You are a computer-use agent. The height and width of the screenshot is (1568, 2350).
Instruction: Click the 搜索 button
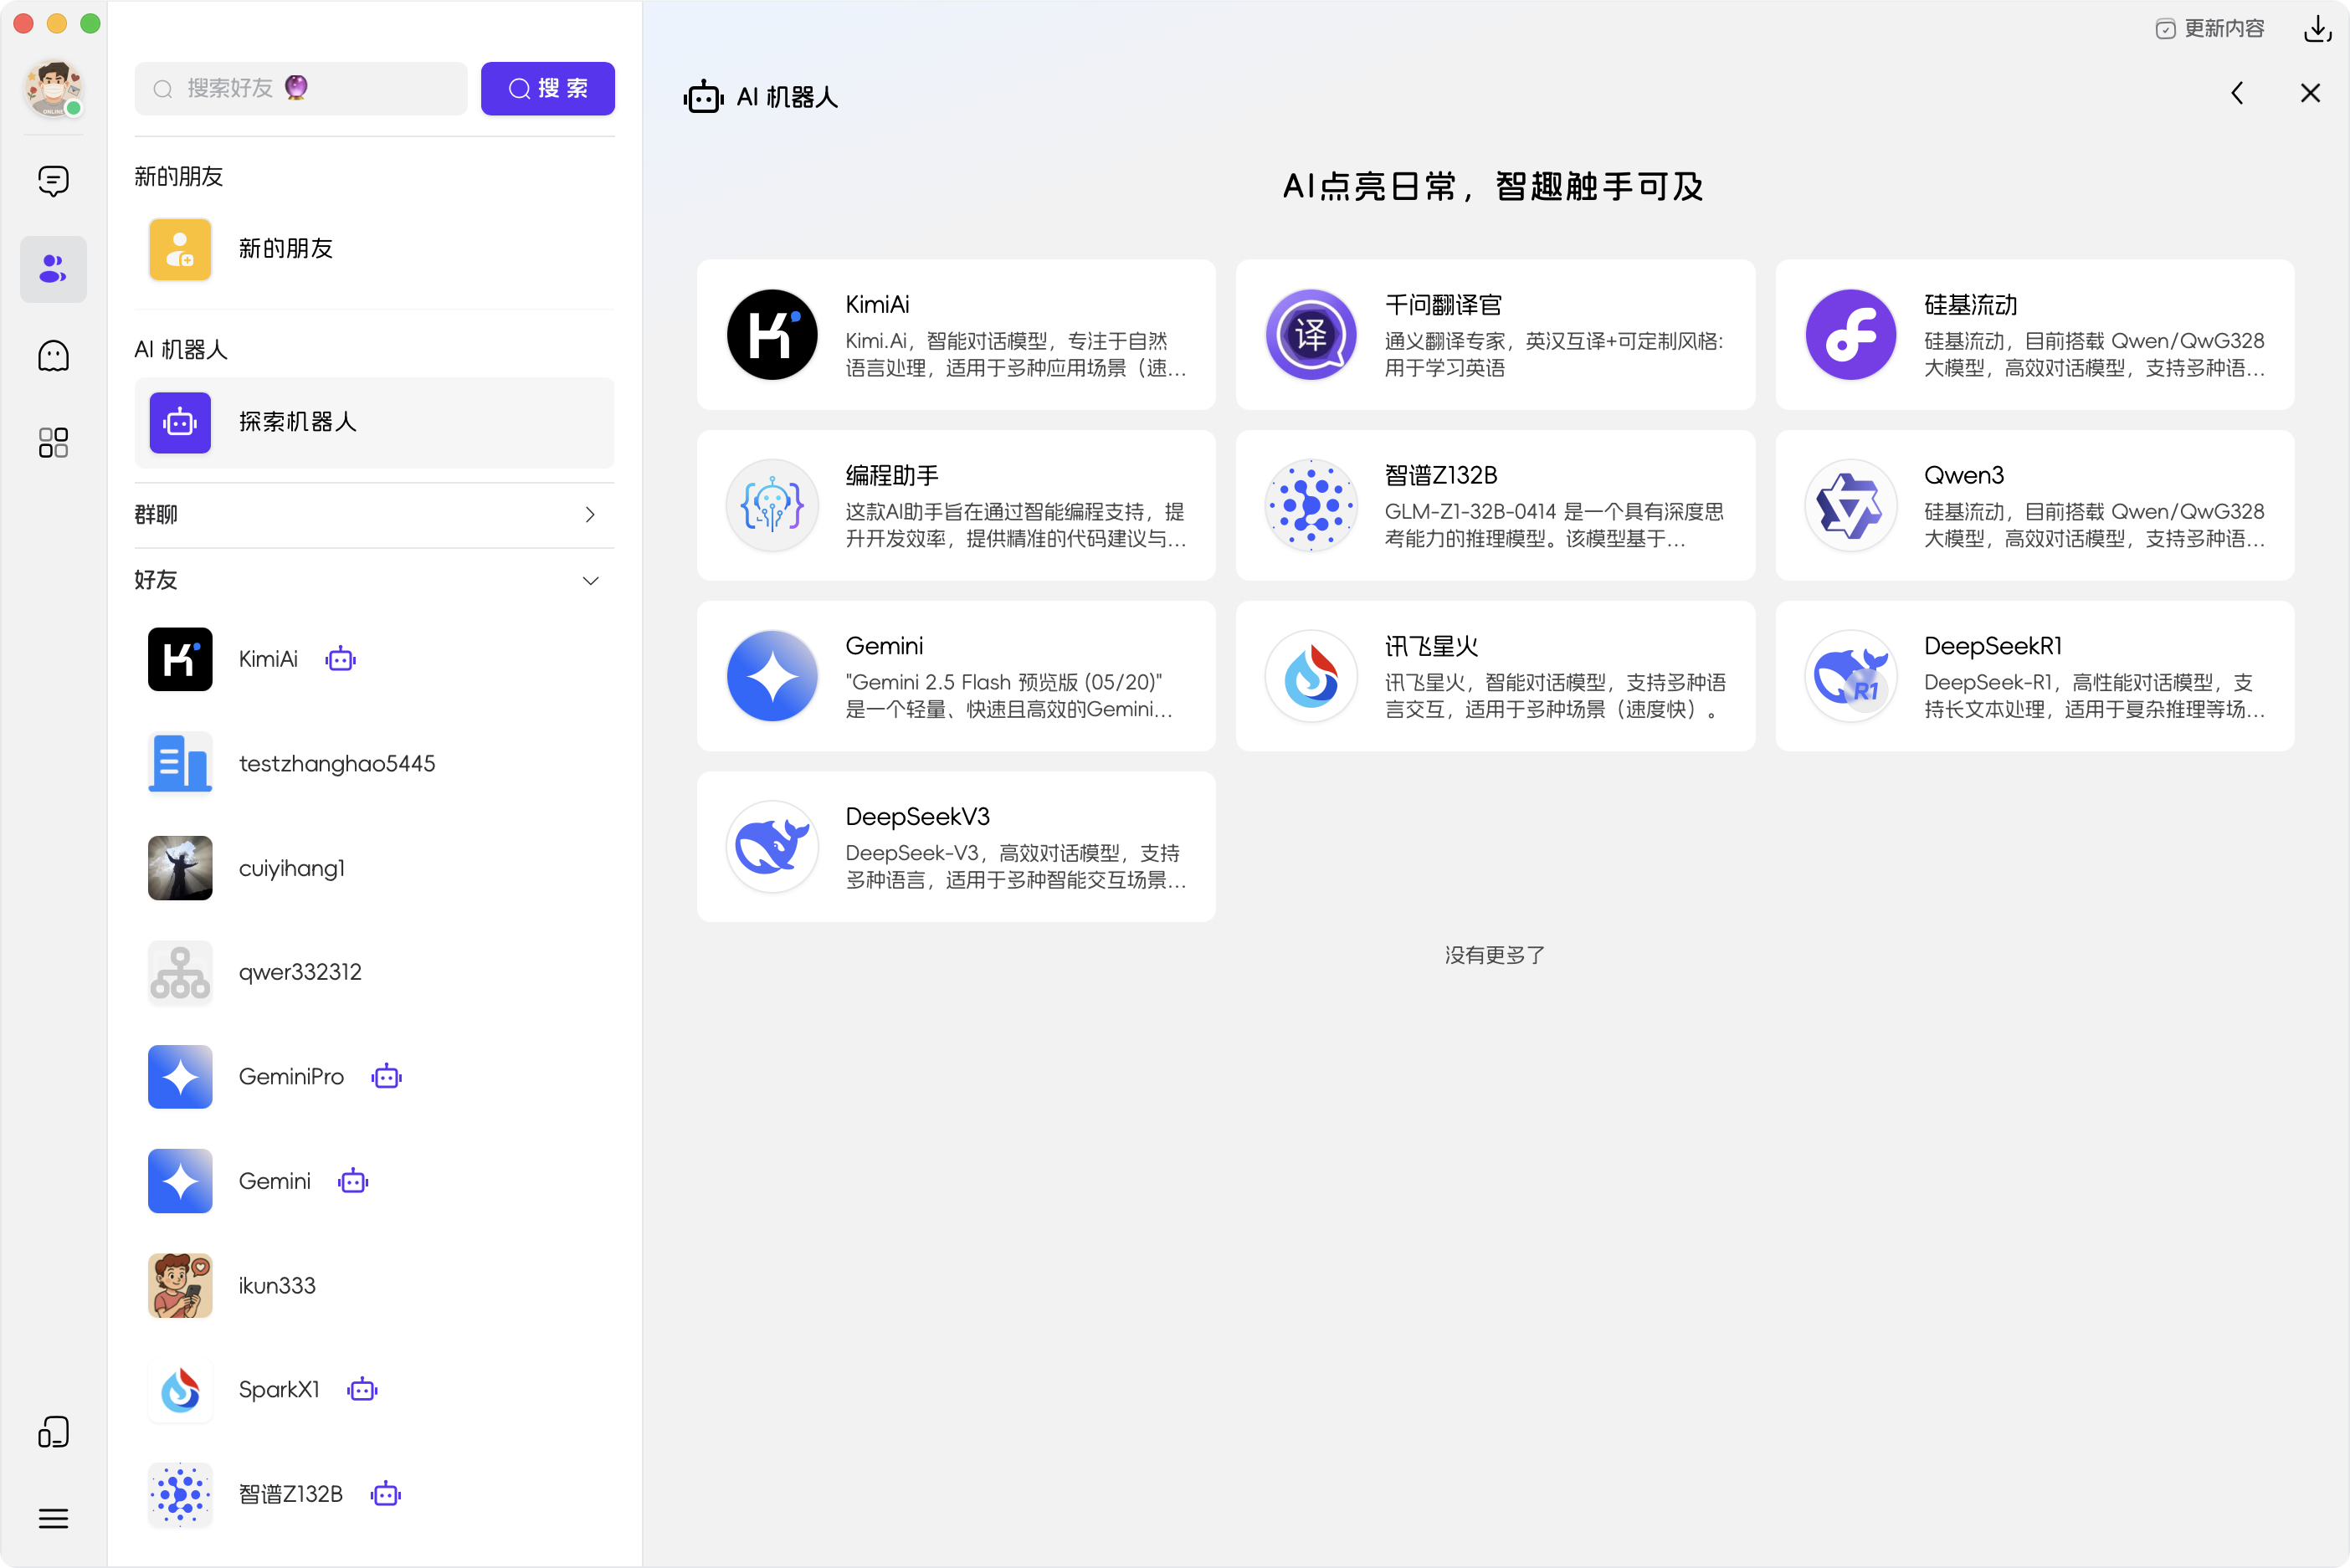pyautogui.click(x=548, y=88)
